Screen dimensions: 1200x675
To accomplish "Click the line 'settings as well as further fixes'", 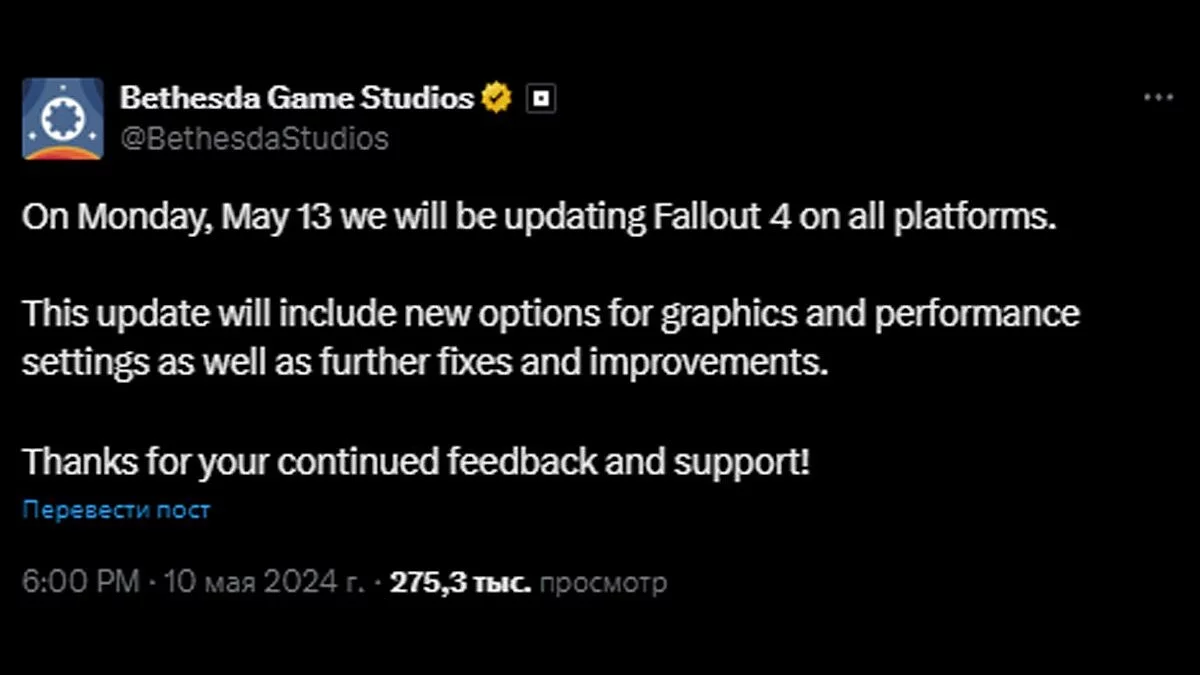I will tap(425, 362).
